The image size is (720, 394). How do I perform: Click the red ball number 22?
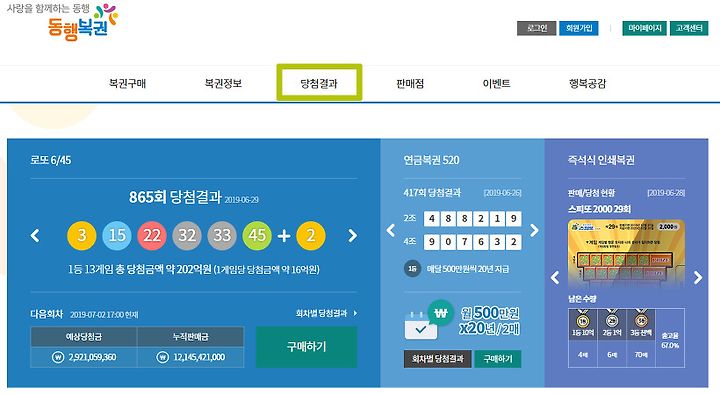pyautogui.click(x=152, y=236)
